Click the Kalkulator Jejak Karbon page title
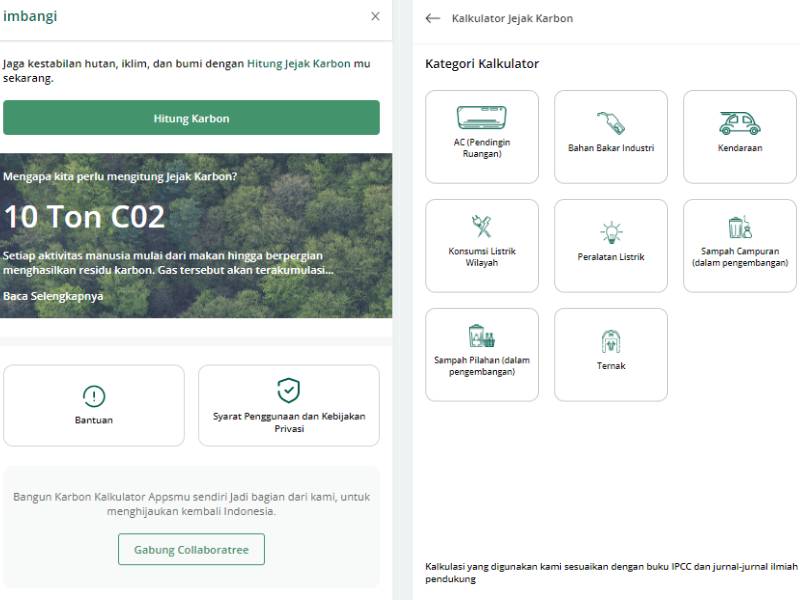 [x=512, y=18]
